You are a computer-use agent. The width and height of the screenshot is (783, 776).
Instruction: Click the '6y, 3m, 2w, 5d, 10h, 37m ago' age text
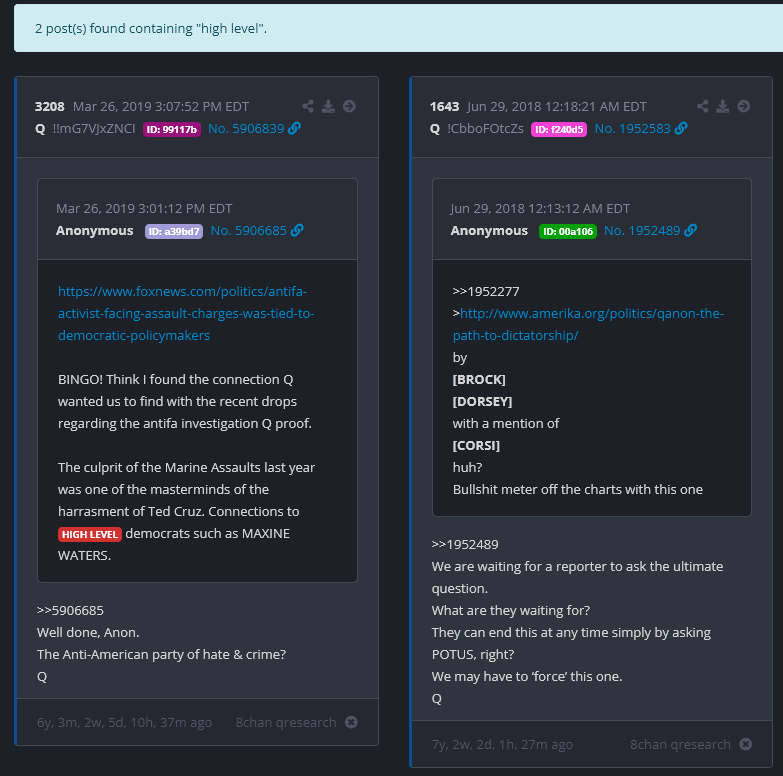click(124, 722)
